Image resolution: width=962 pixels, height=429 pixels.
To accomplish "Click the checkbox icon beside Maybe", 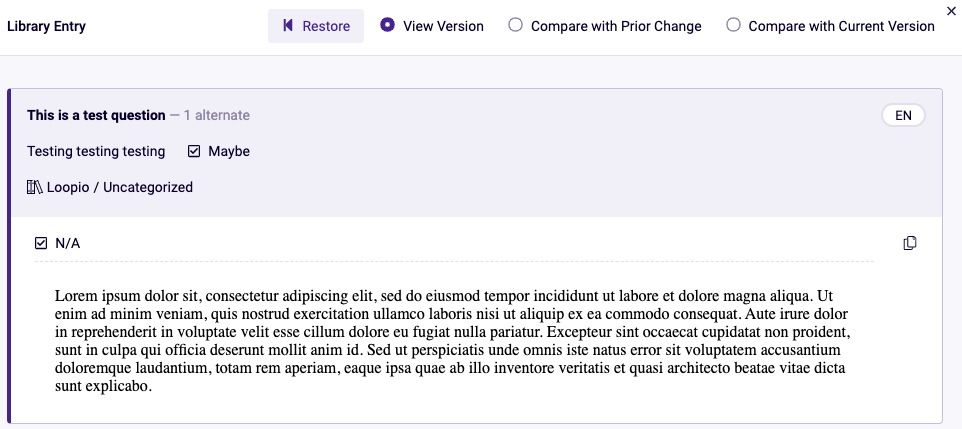I will pos(194,152).
